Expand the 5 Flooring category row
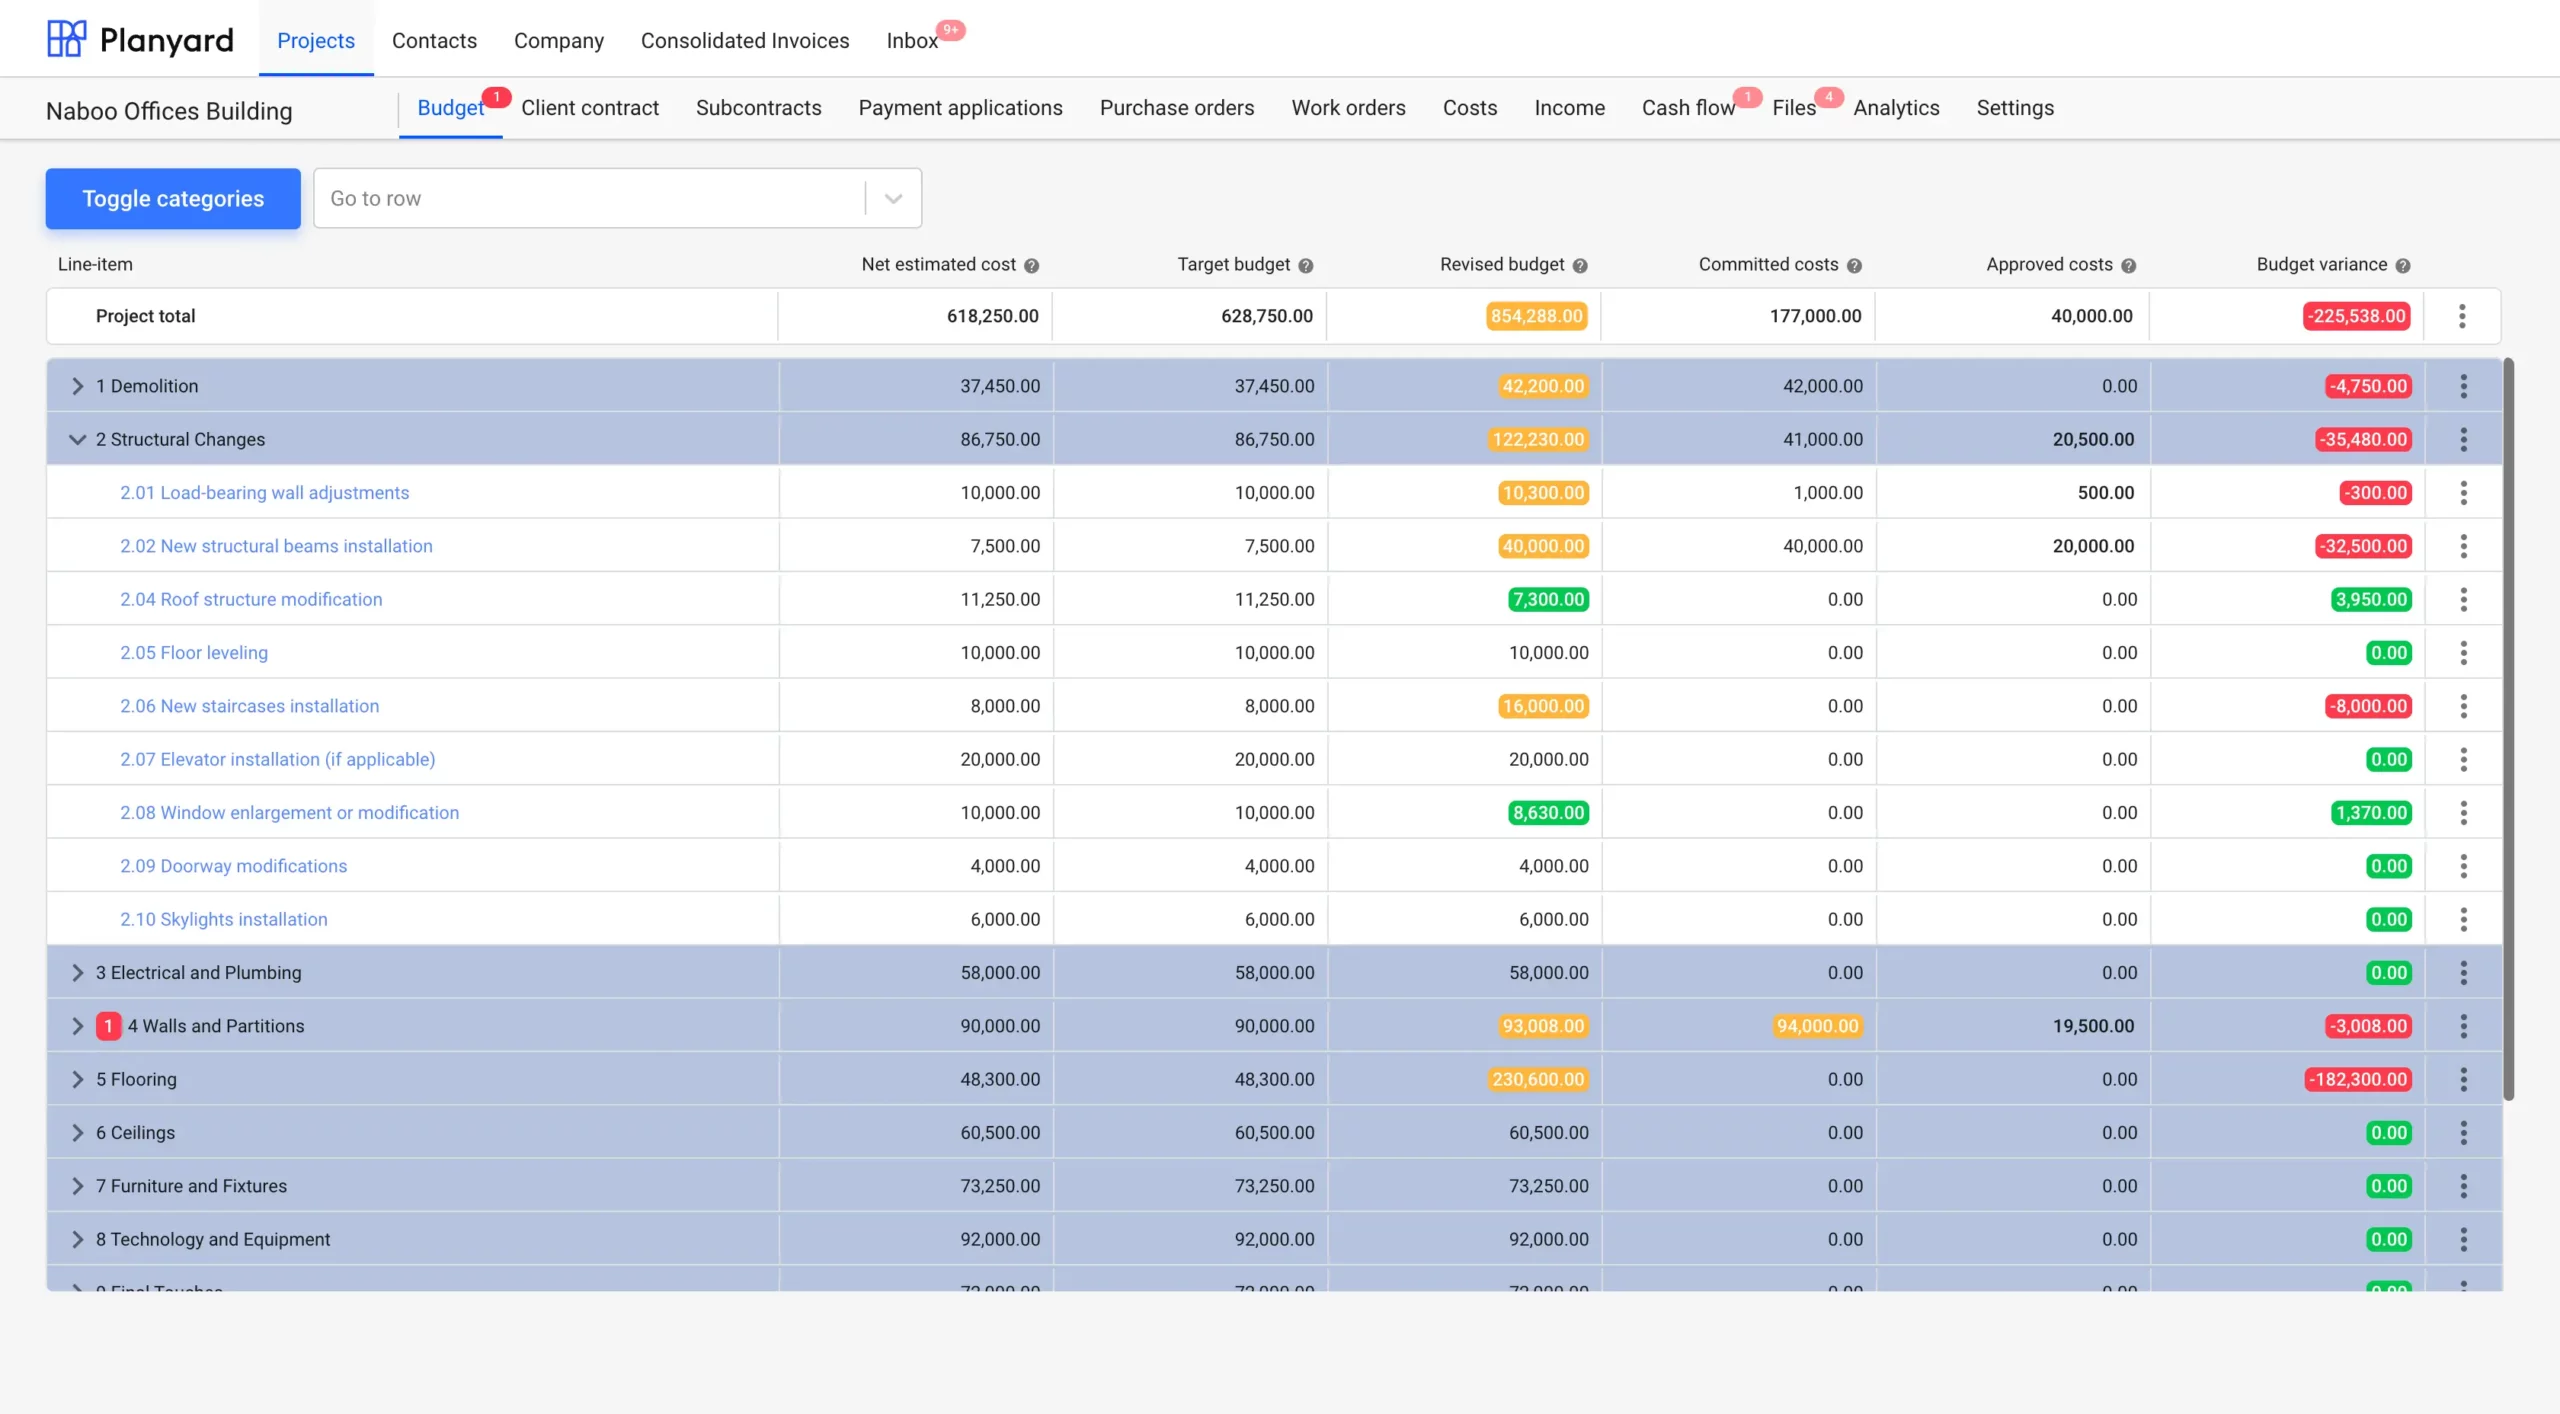 click(x=77, y=1080)
